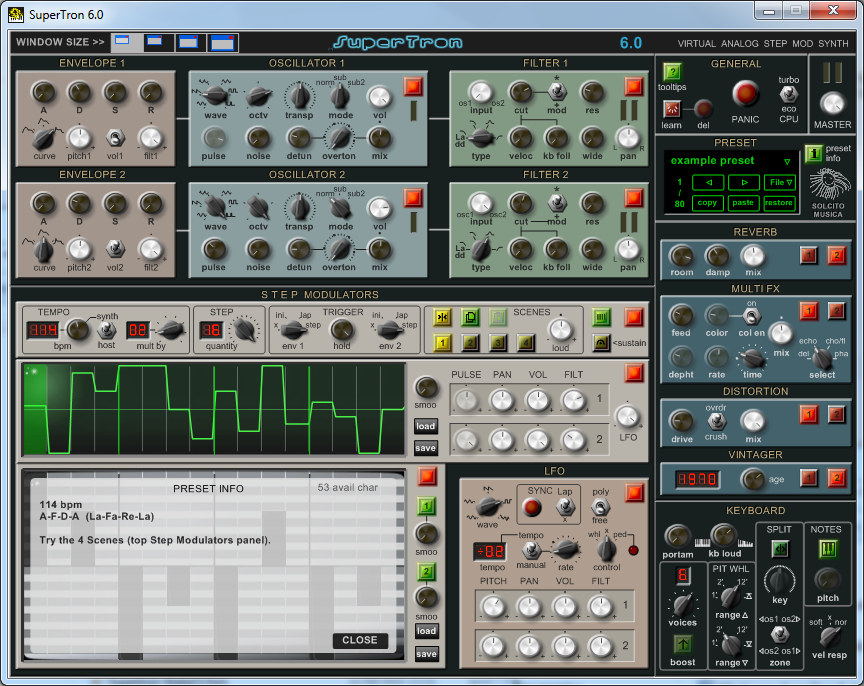Open preset info with the green i button
This screenshot has width=864, height=686.
(813, 154)
